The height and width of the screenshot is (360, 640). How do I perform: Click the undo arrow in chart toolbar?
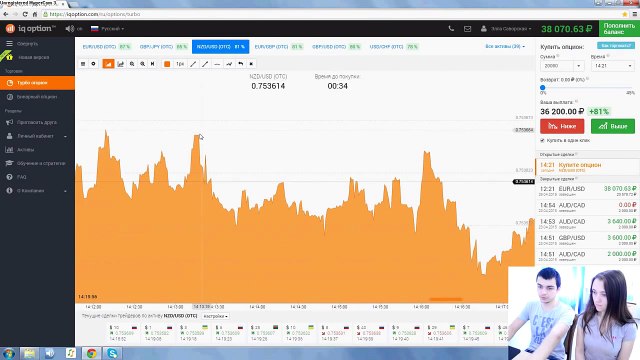[x=240, y=64]
